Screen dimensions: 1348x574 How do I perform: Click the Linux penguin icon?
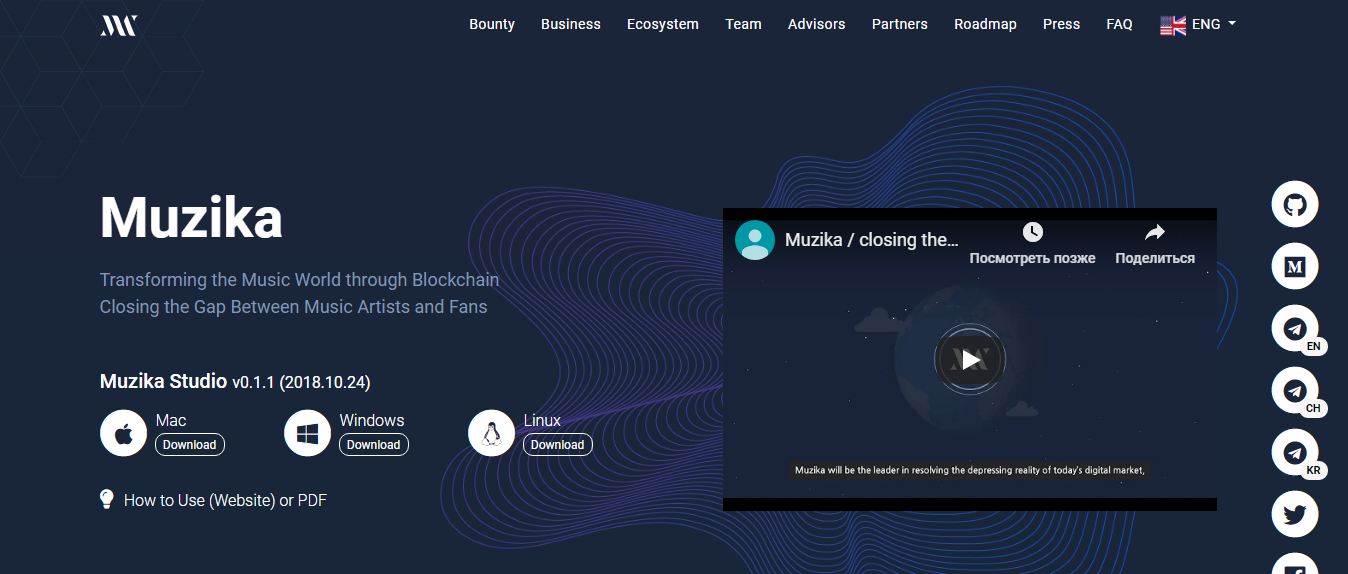492,433
